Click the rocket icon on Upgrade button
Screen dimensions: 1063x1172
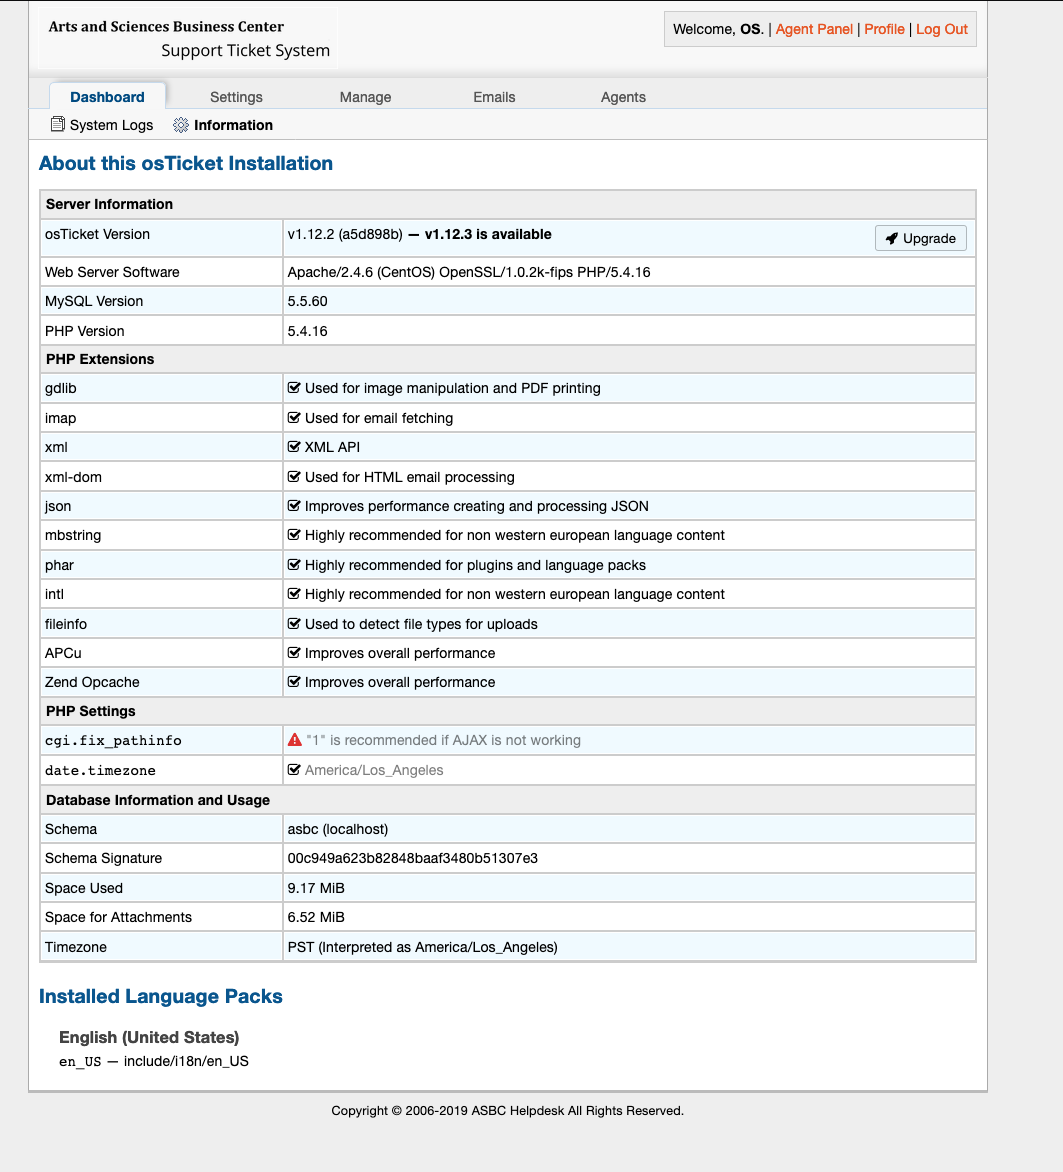click(892, 238)
